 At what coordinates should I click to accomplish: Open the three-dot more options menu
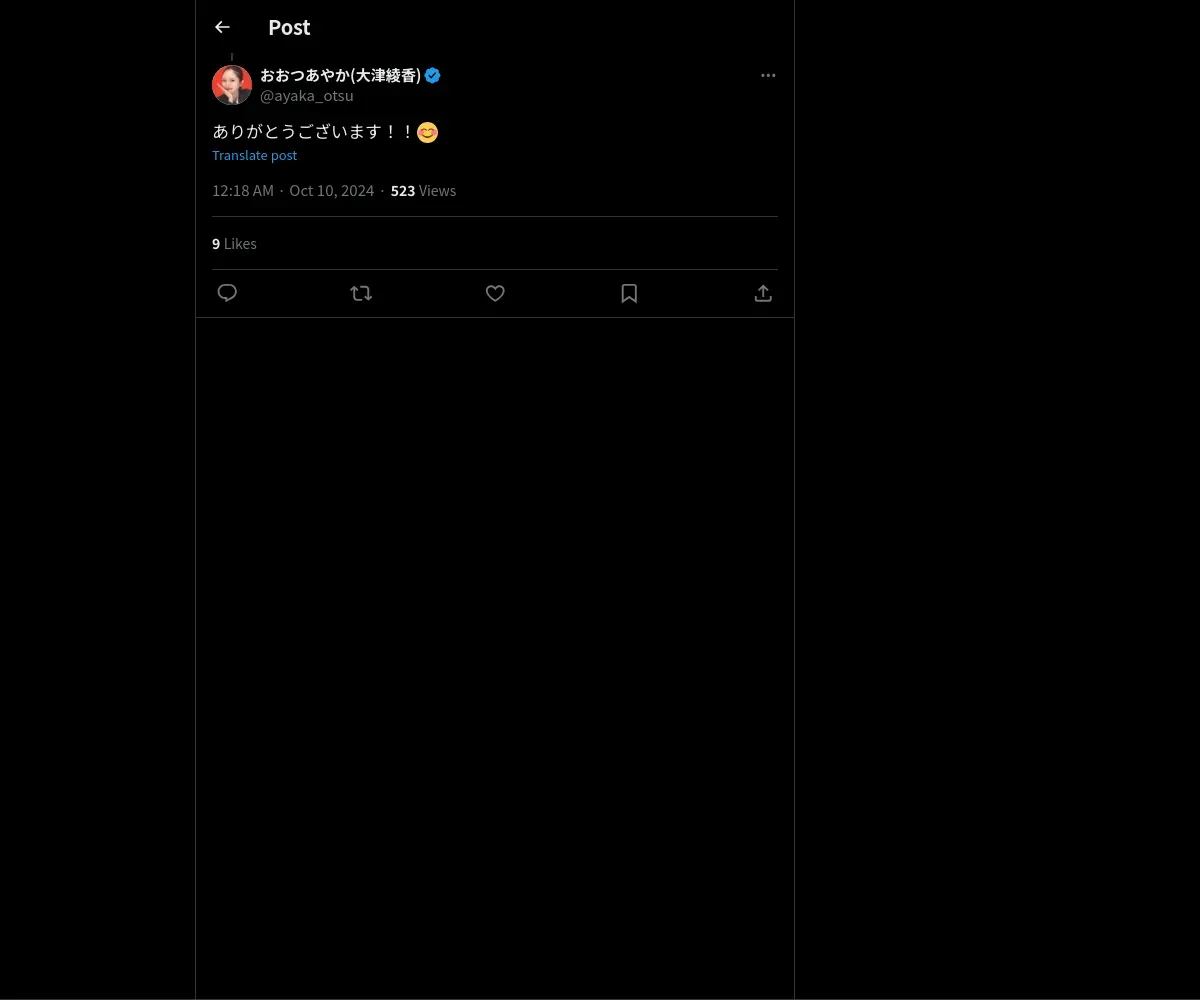(x=768, y=75)
